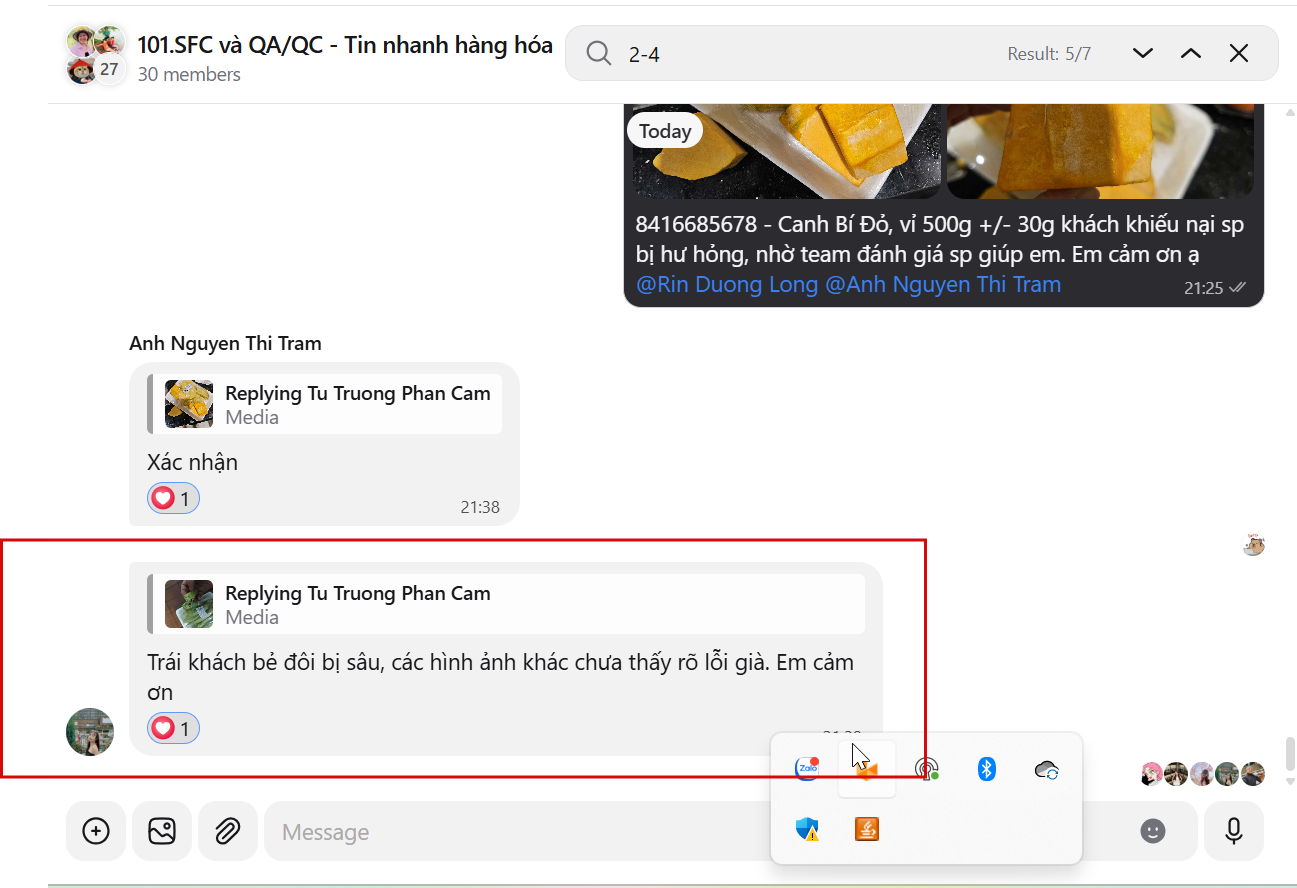Click the 21:38 timestamp on "Xác nhận"

point(480,507)
